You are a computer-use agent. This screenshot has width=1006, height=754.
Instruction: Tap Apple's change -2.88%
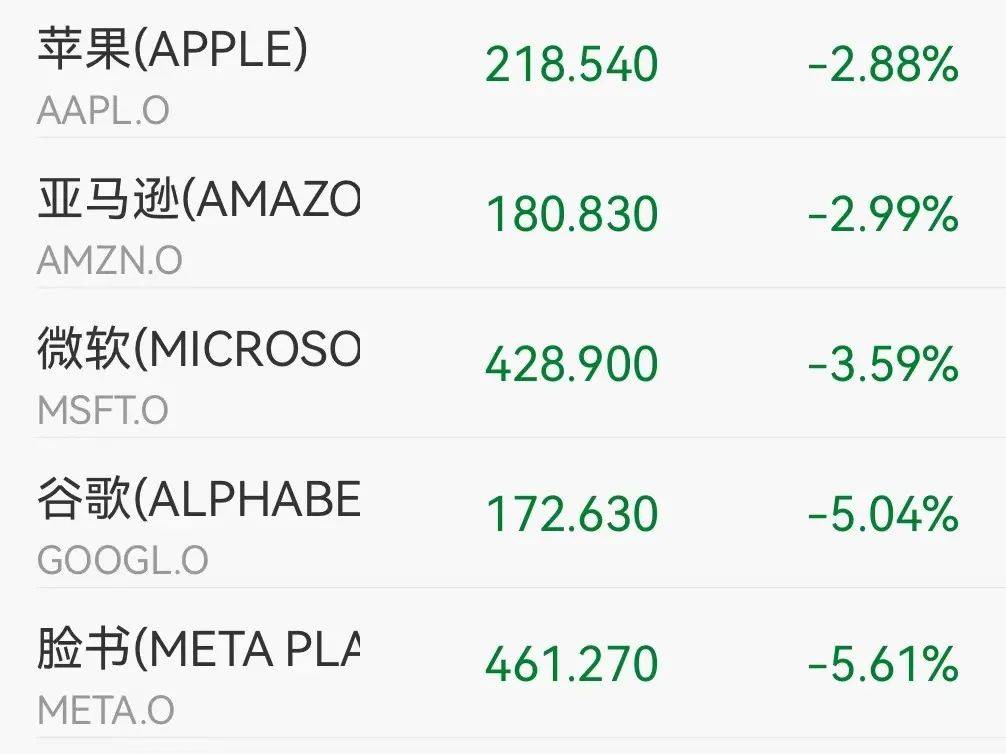click(883, 64)
